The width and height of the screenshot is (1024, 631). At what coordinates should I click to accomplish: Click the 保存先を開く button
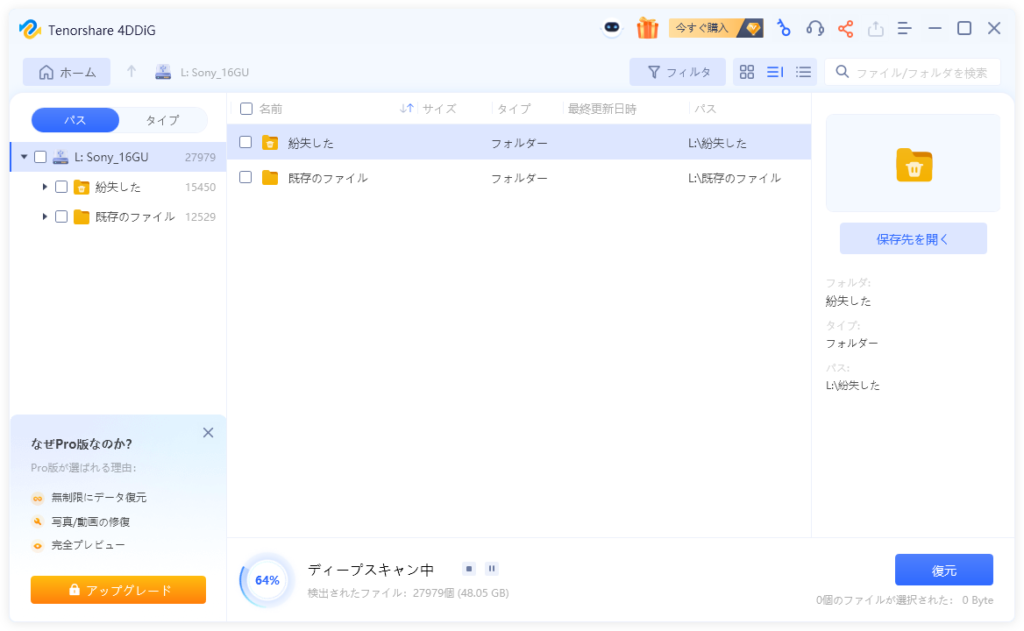point(912,239)
